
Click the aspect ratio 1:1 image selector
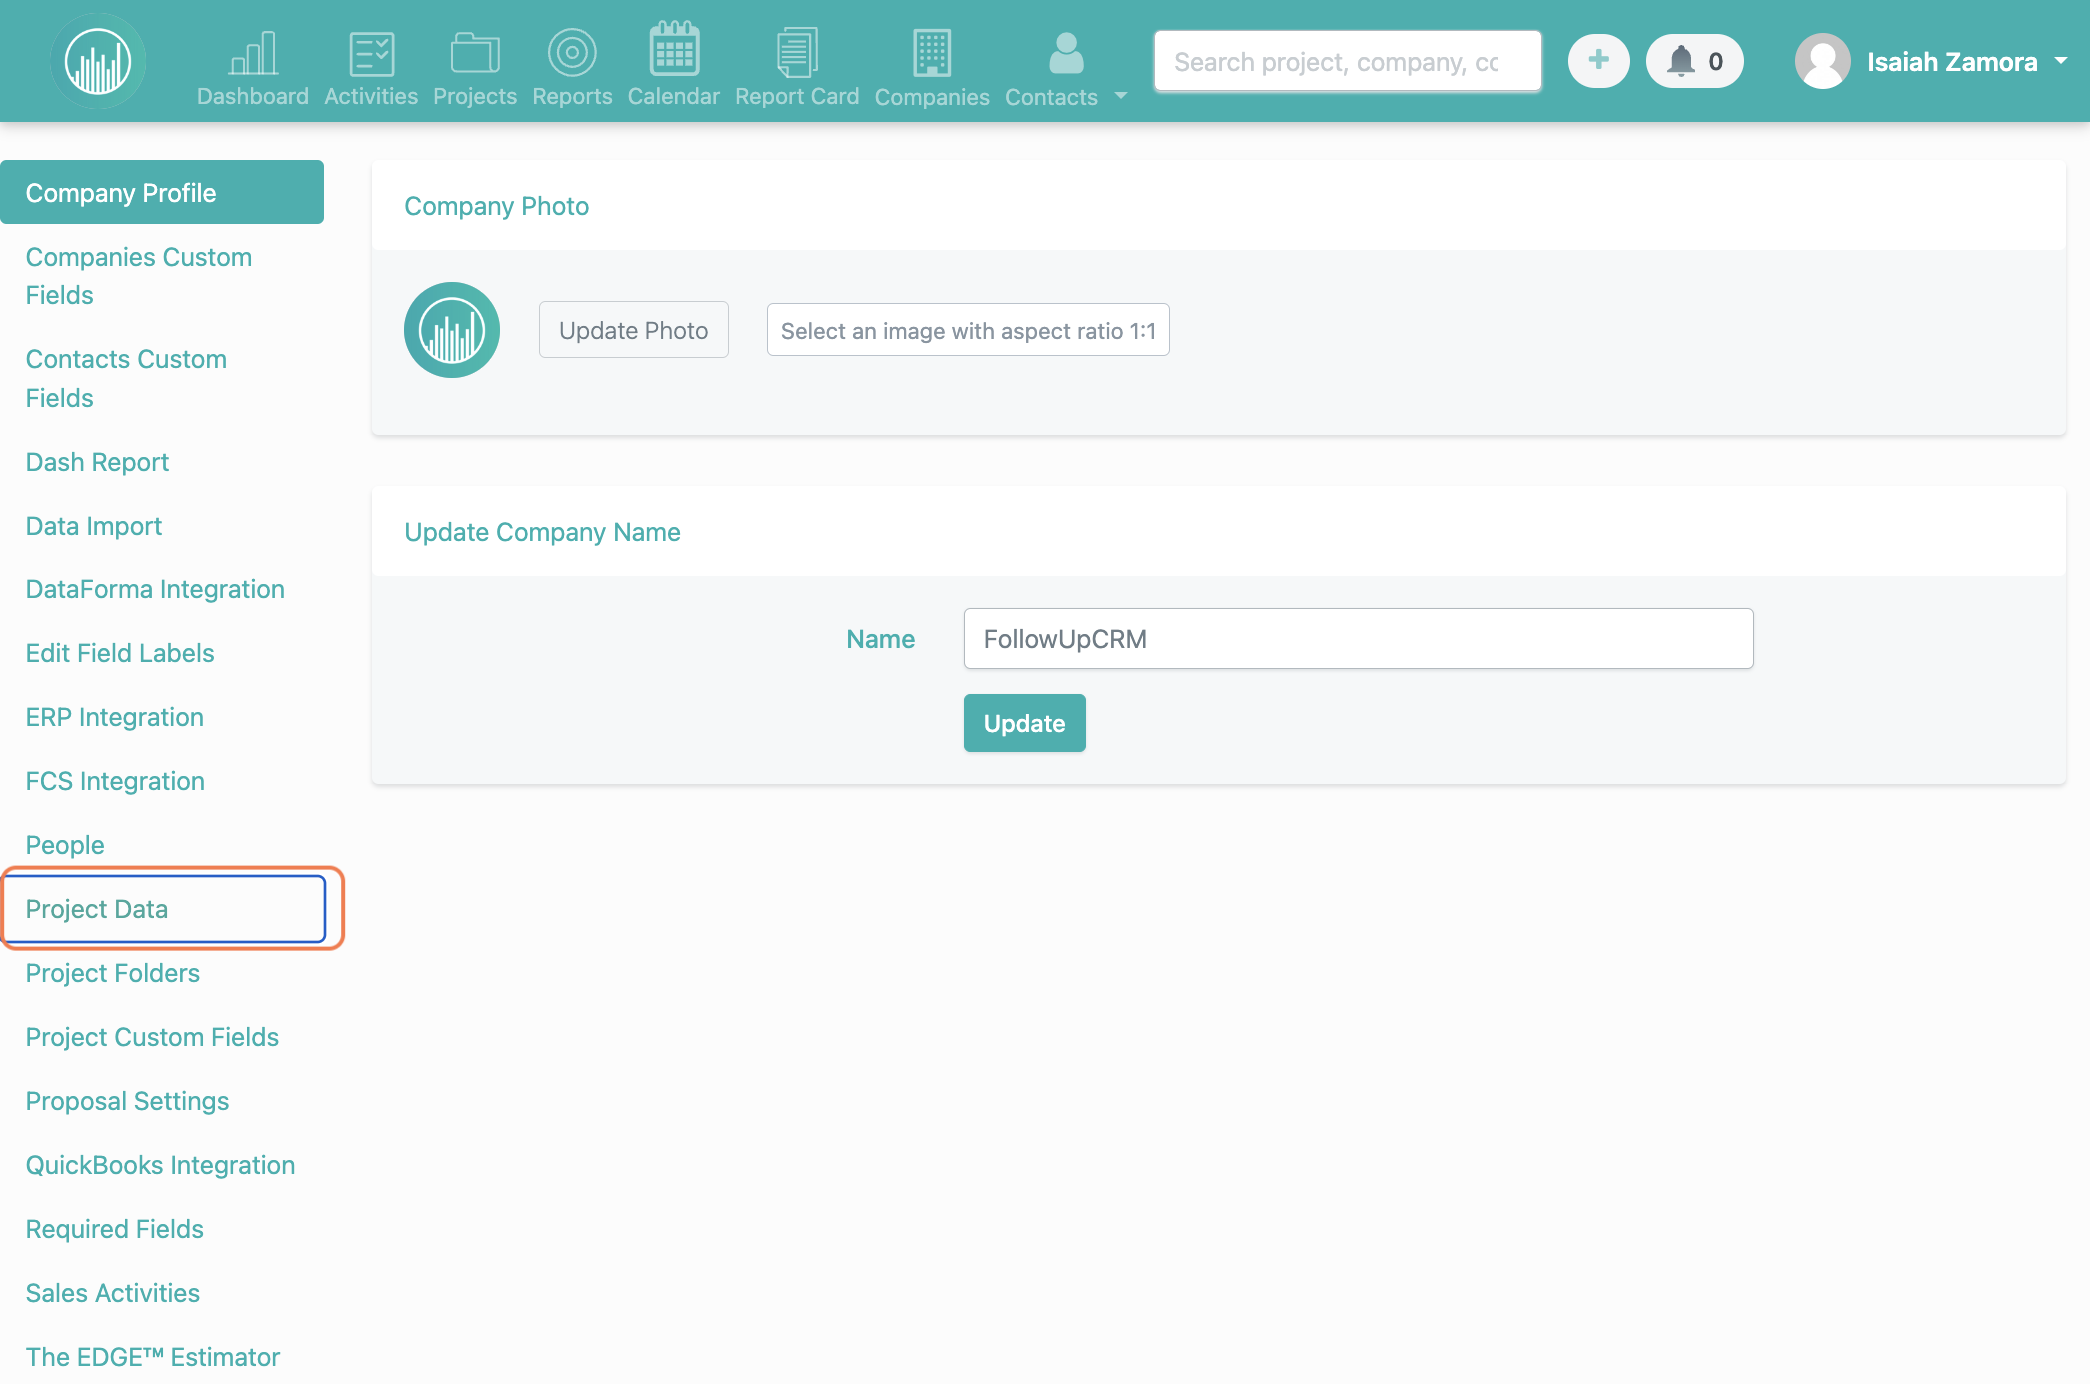(x=968, y=330)
